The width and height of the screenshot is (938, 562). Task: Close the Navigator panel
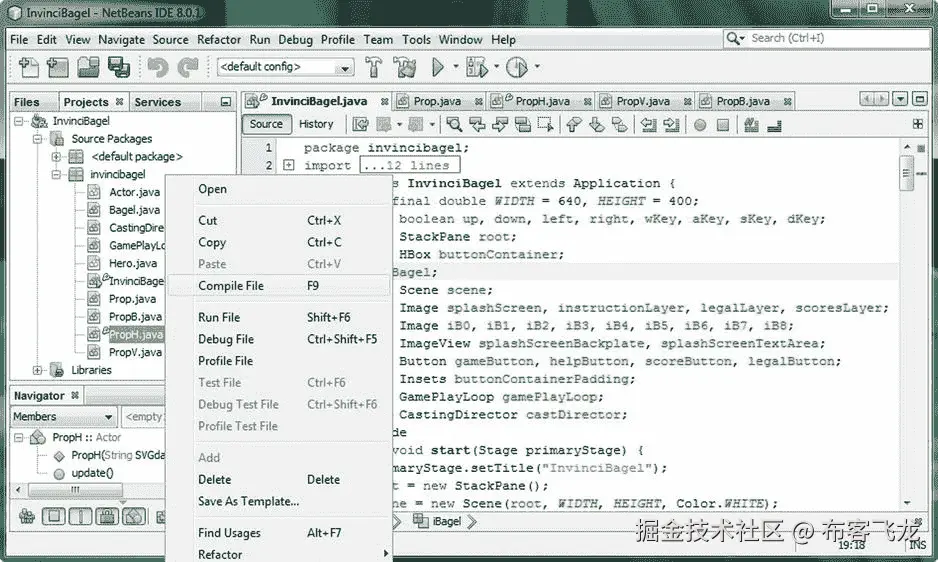pyautogui.click(x=75, y=395)
